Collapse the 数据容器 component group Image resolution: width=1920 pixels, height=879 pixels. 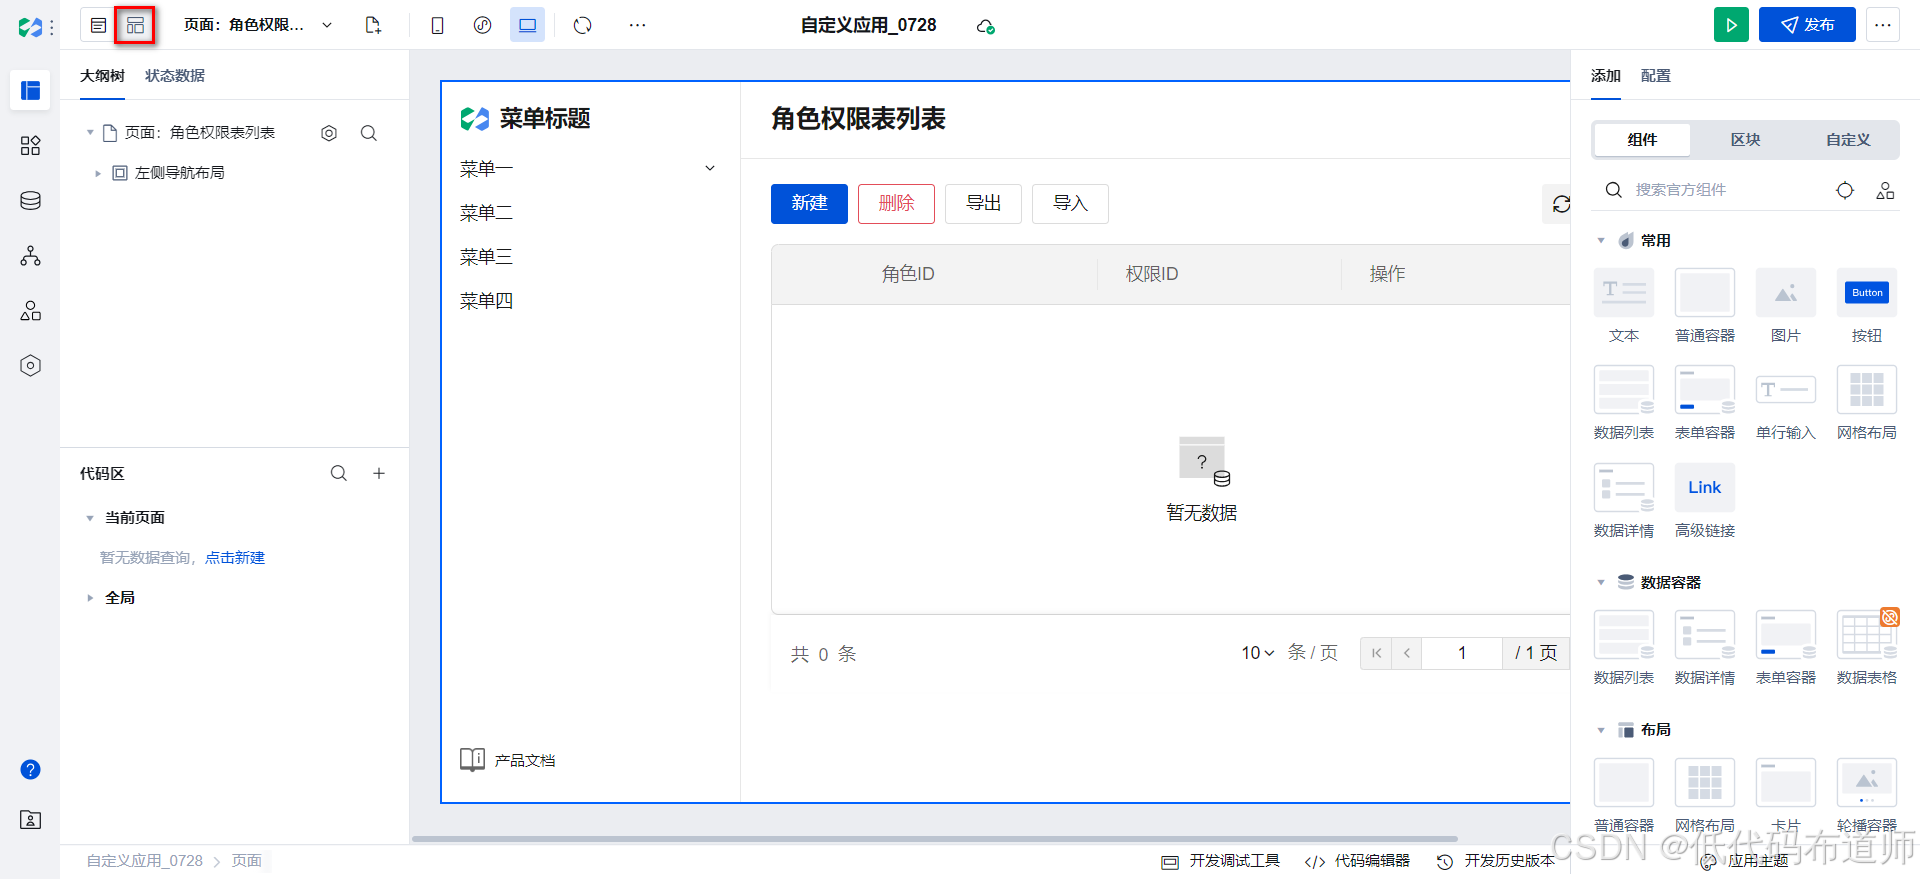click(x=1601, y=583)
